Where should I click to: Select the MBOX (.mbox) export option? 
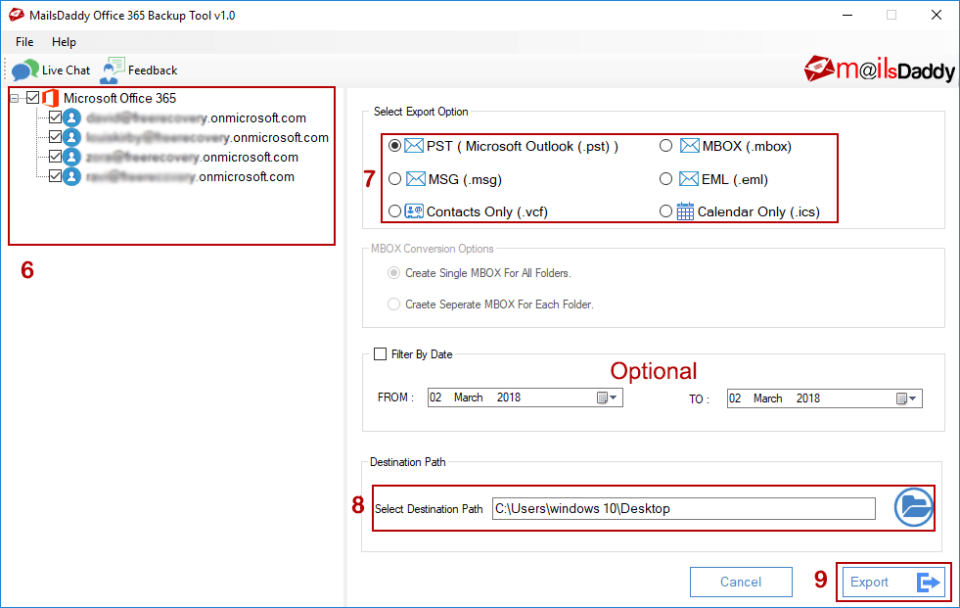[666, 145]
